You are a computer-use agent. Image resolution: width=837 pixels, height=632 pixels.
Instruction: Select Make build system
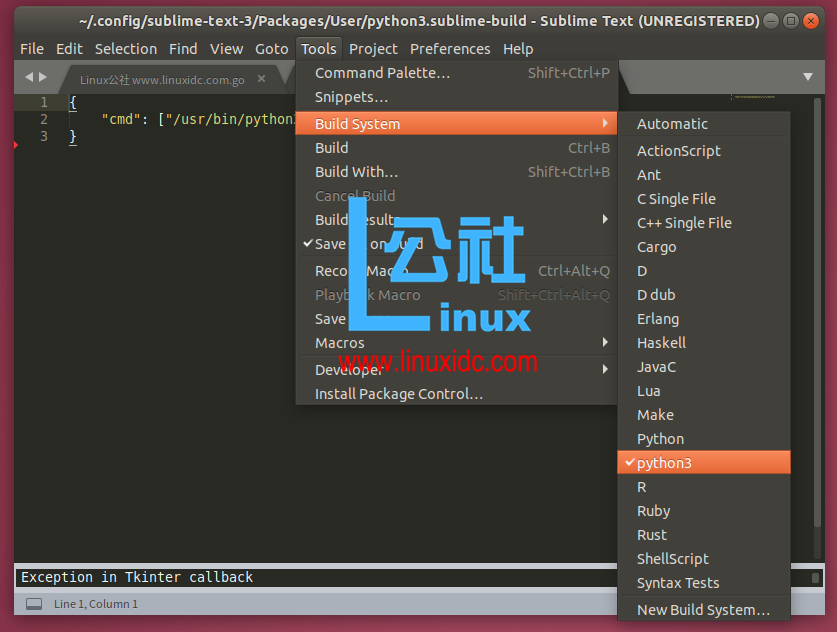704,415
